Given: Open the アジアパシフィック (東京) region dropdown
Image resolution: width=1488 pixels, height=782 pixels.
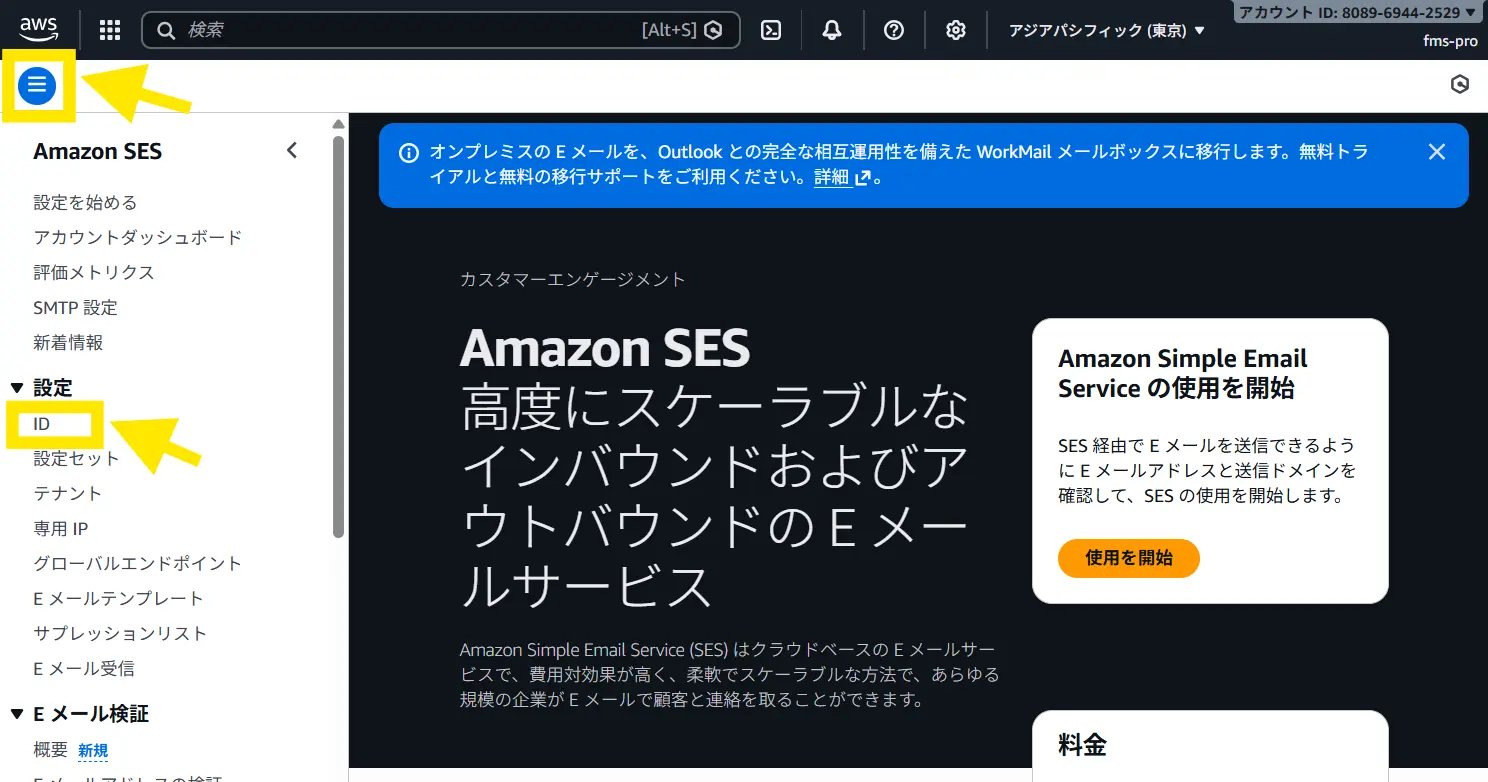Looking at the screenshot, I should (x=1107, y=30).
